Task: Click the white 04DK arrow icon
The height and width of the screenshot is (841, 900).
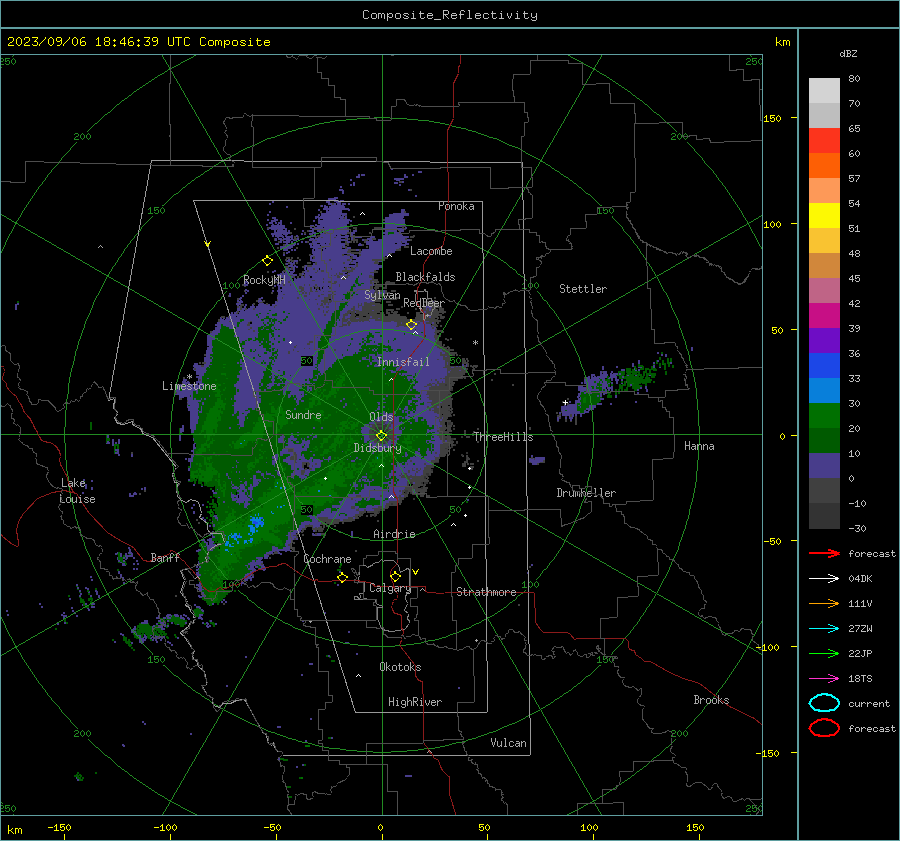Action: pos(824,579)
